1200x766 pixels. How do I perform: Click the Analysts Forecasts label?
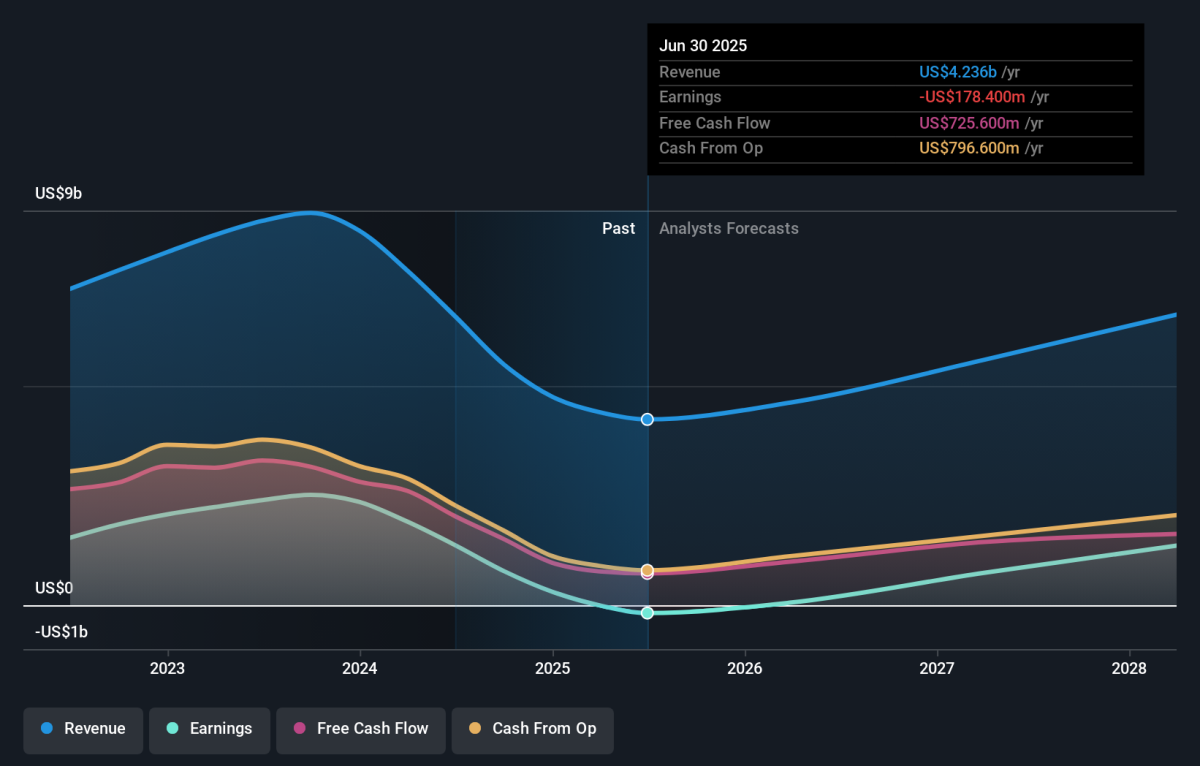point(729,229)
